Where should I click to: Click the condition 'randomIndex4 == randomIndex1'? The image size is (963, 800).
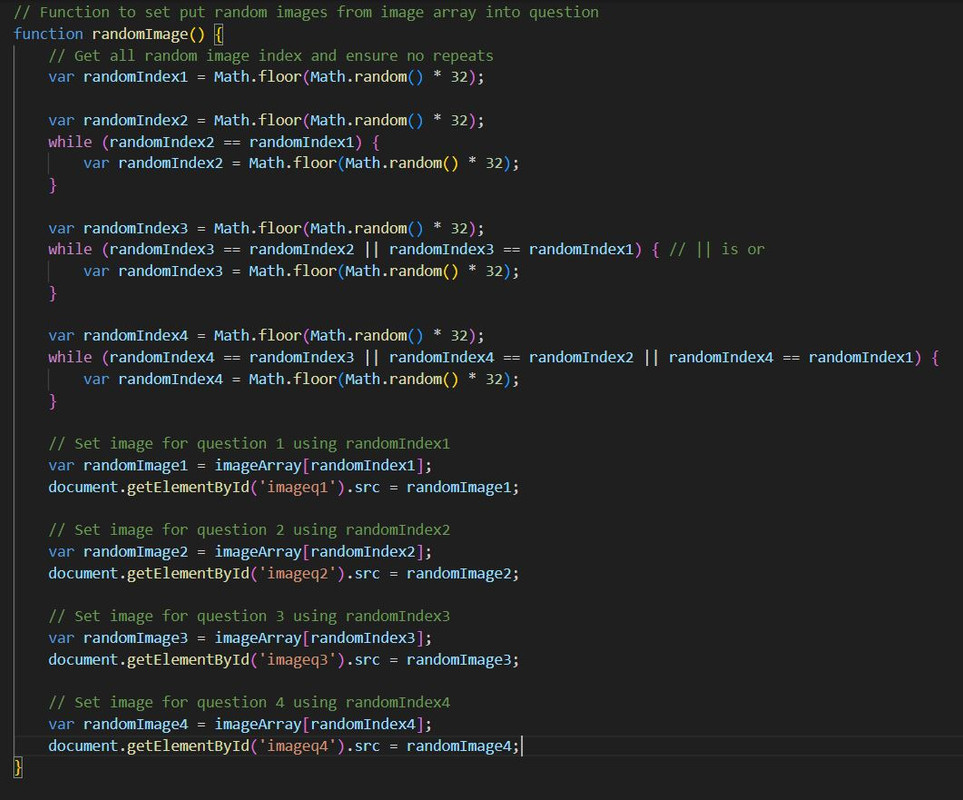pyautogui.click(x=791, y=357)
